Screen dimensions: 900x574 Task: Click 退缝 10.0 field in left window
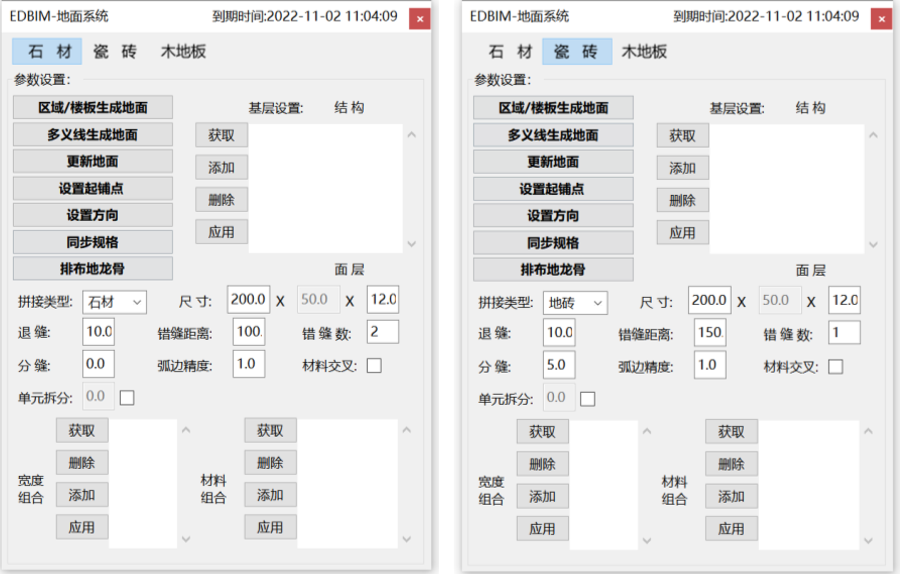point(98,331)
